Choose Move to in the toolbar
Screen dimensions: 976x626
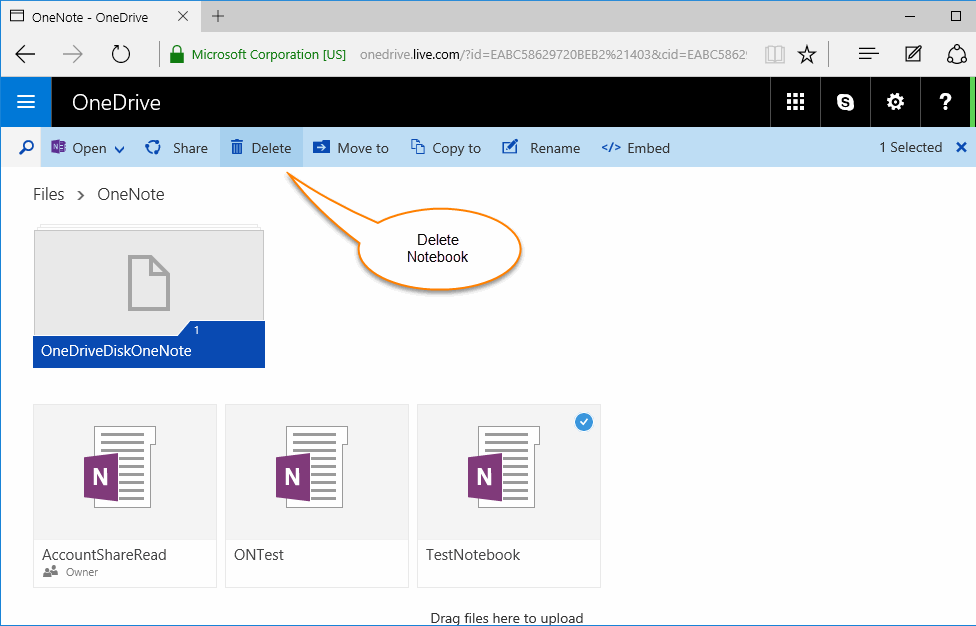coord(350,147)
